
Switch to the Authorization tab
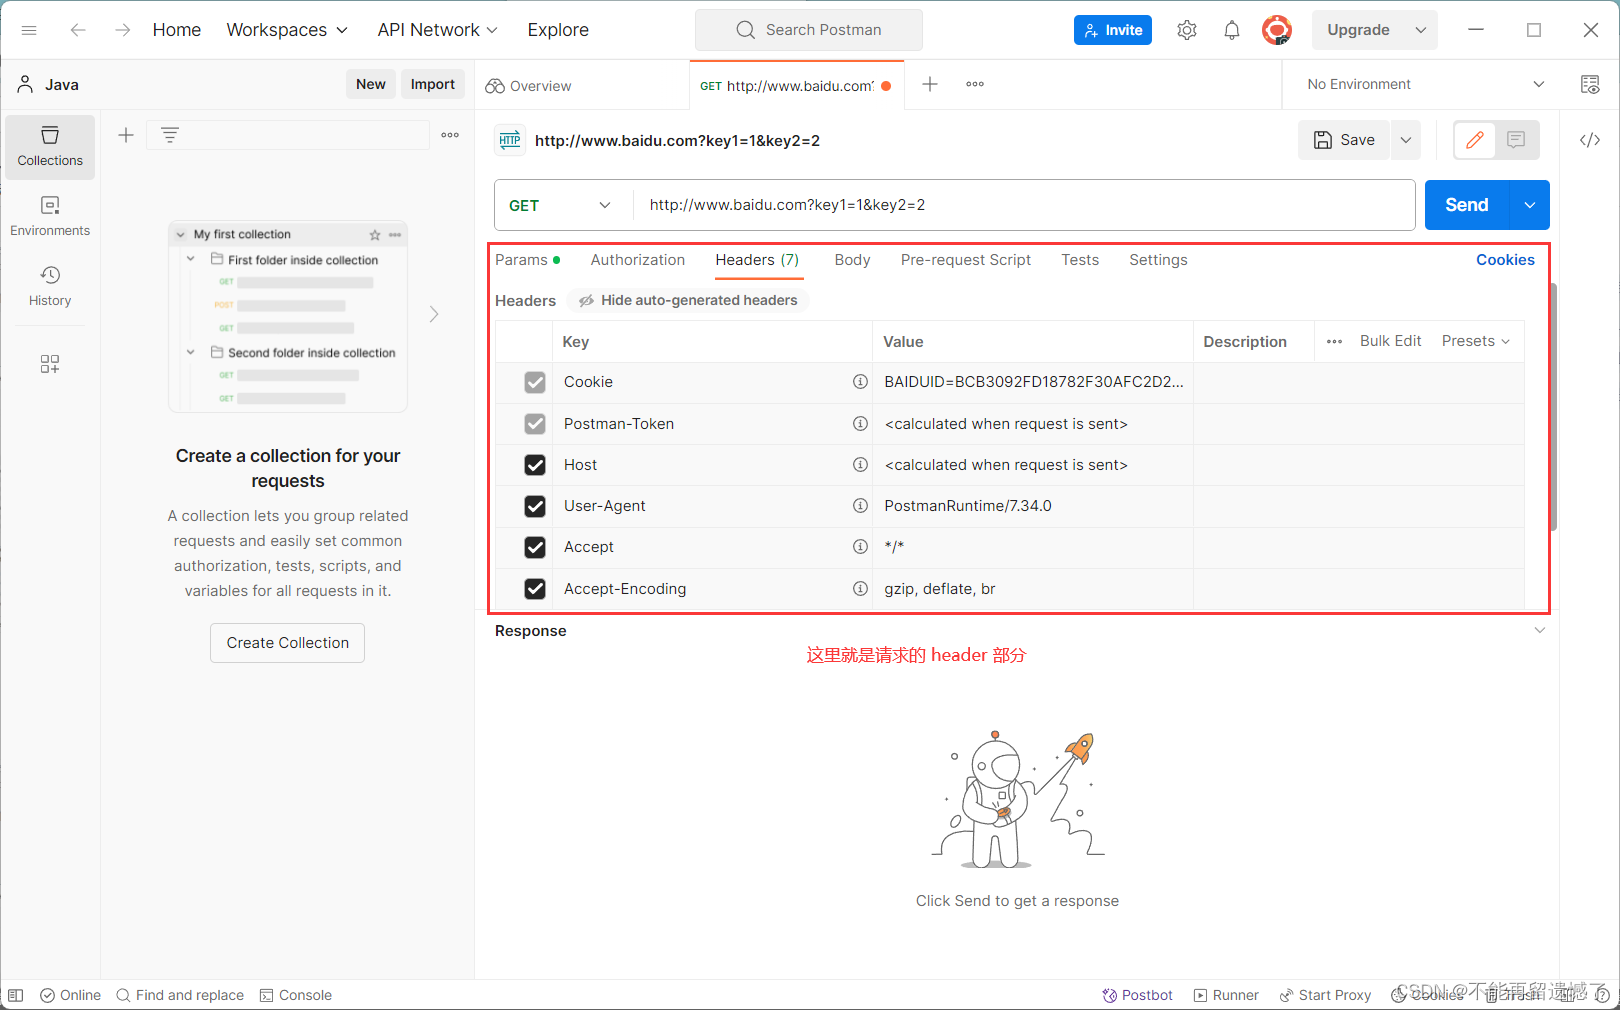pos(638,260)
